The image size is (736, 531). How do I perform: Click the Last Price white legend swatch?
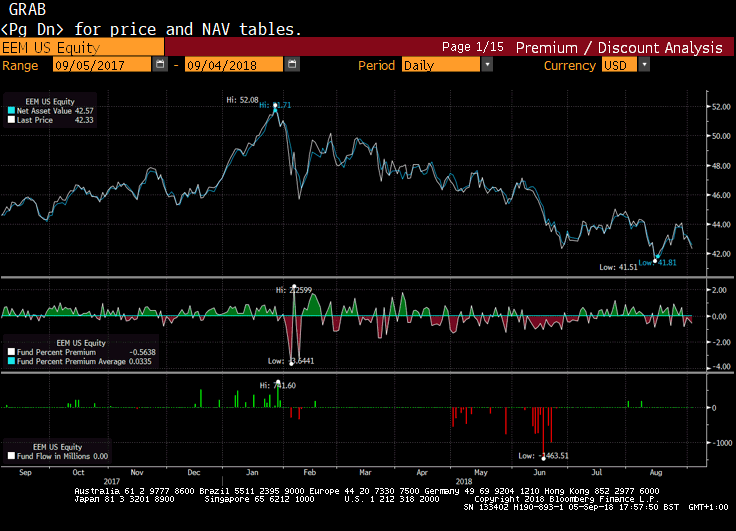point(11,120)
